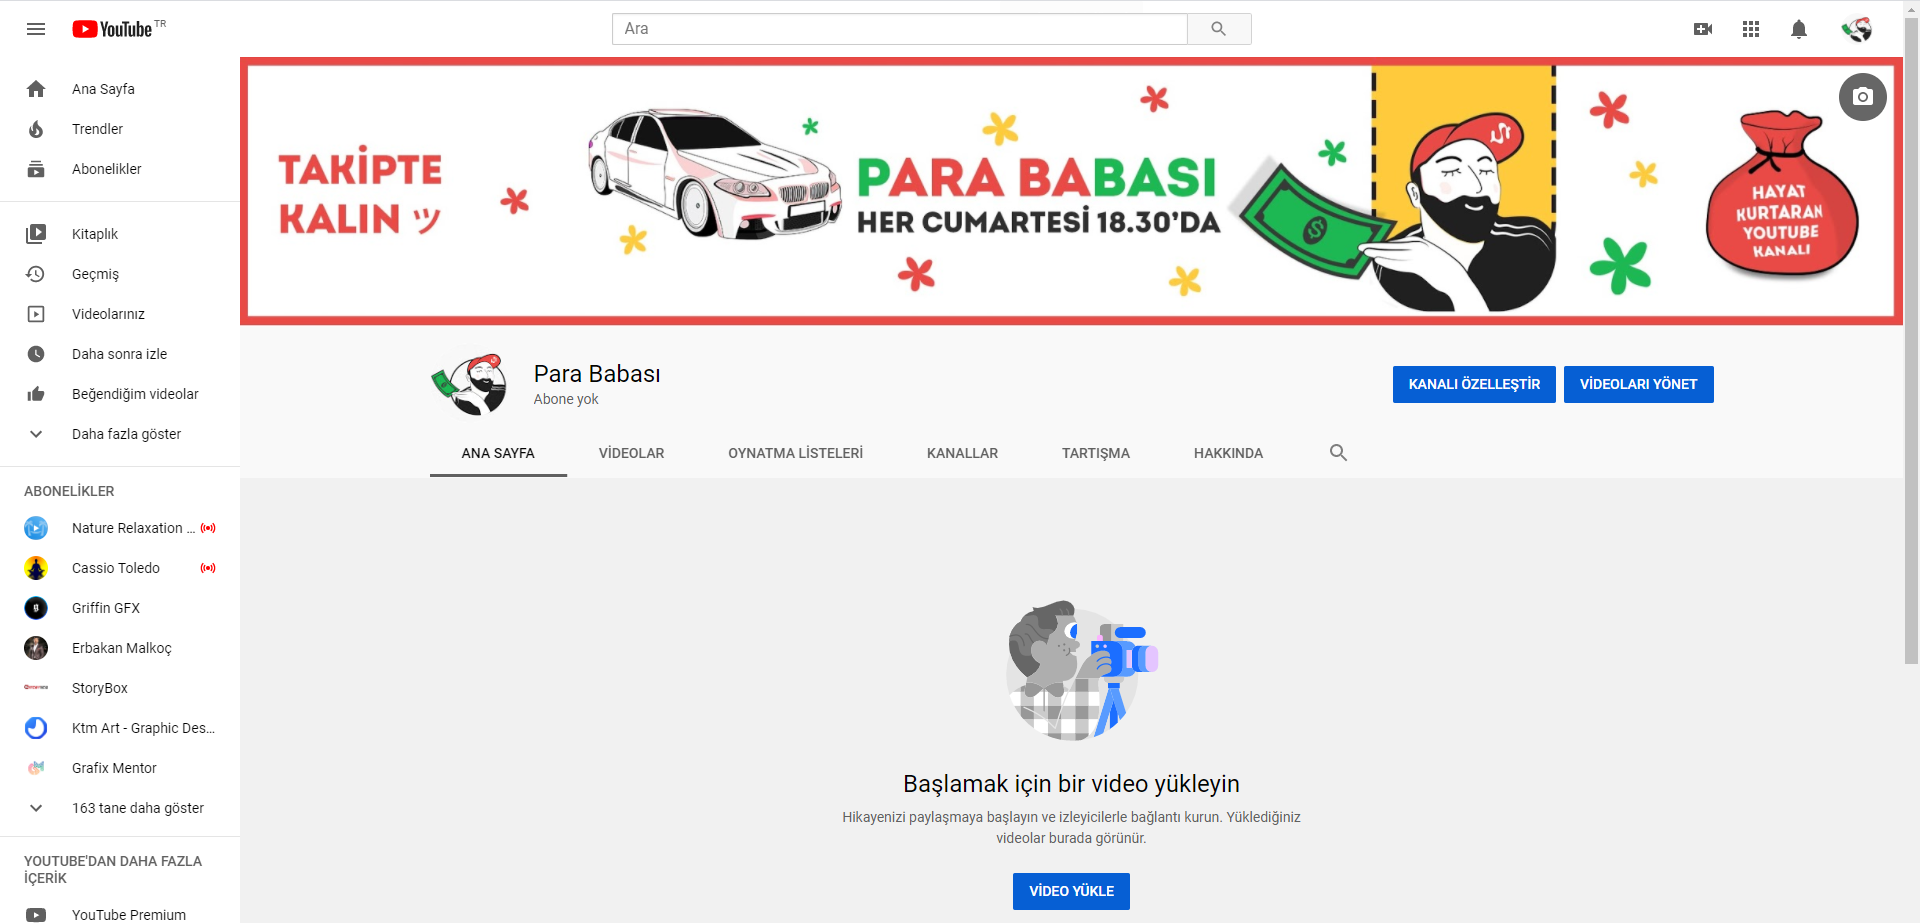The height and width of the screenshot is (923, 1920).
Task: Click the Trendler flame icon
Action: pyautogui.click(x=36, y=129)
